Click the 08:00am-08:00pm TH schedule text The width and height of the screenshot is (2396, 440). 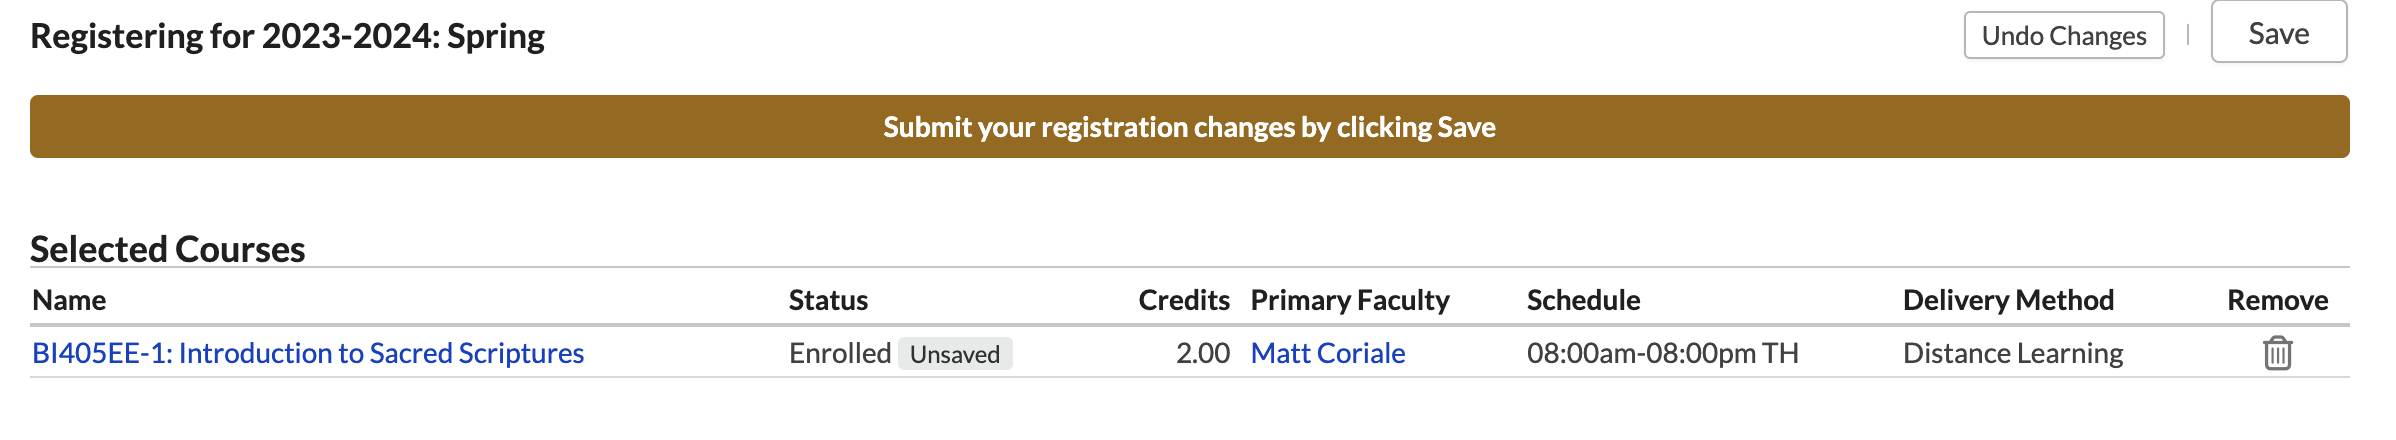[x=1662, y=353]
